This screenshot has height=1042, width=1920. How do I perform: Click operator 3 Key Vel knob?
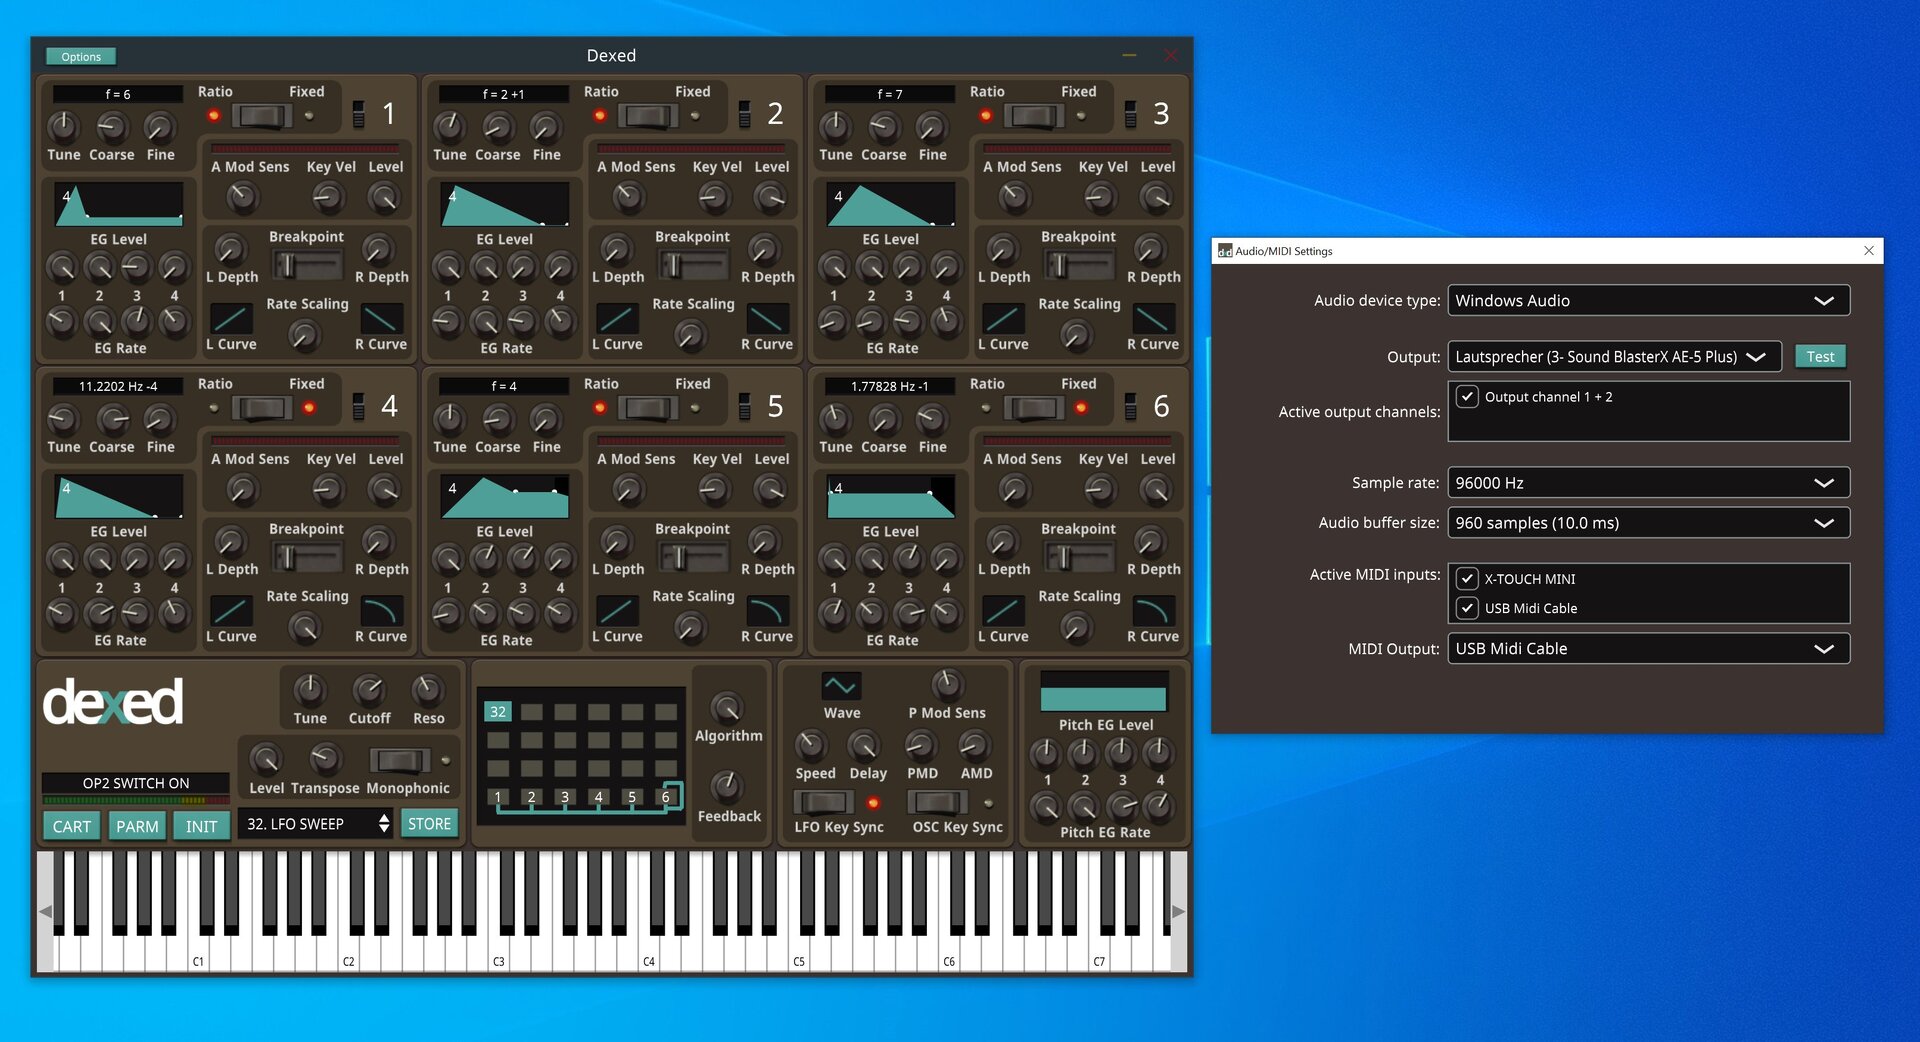[1100, 198]
